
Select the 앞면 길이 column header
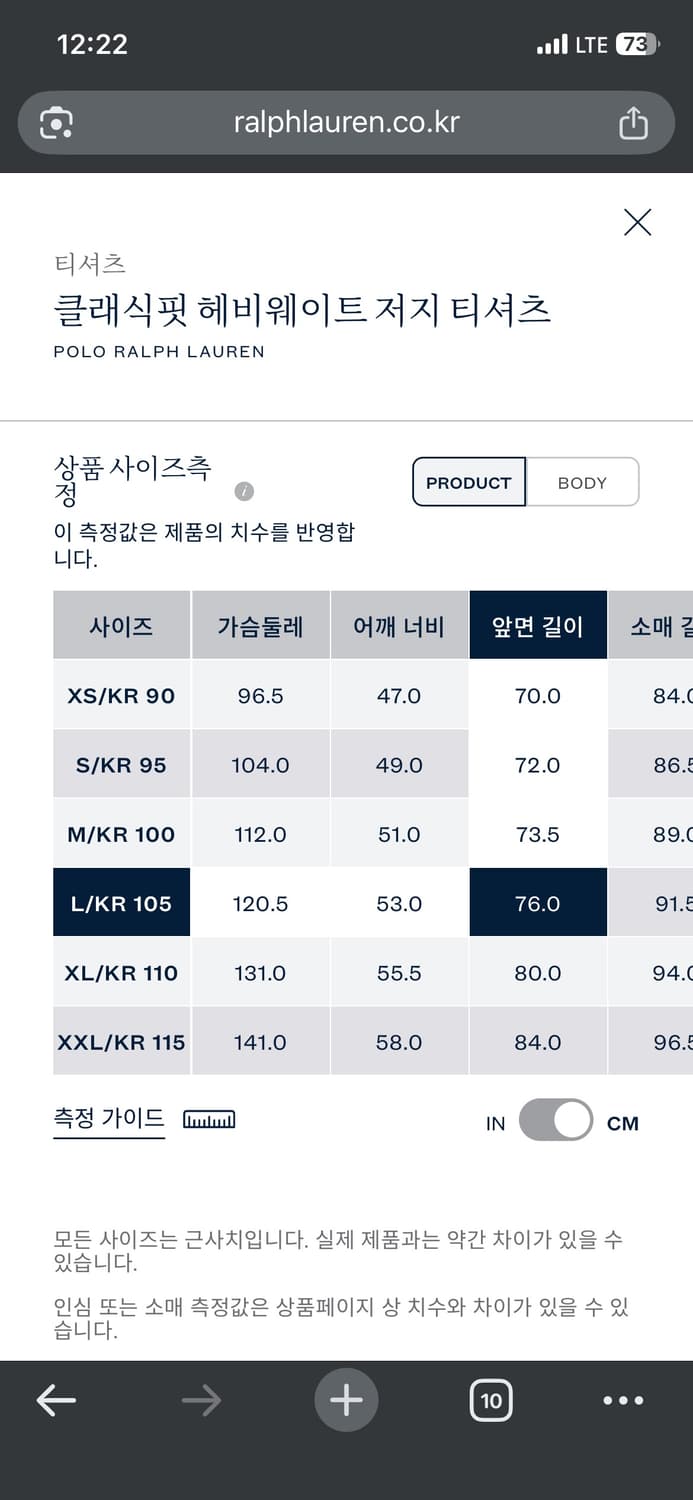[537, 625]
